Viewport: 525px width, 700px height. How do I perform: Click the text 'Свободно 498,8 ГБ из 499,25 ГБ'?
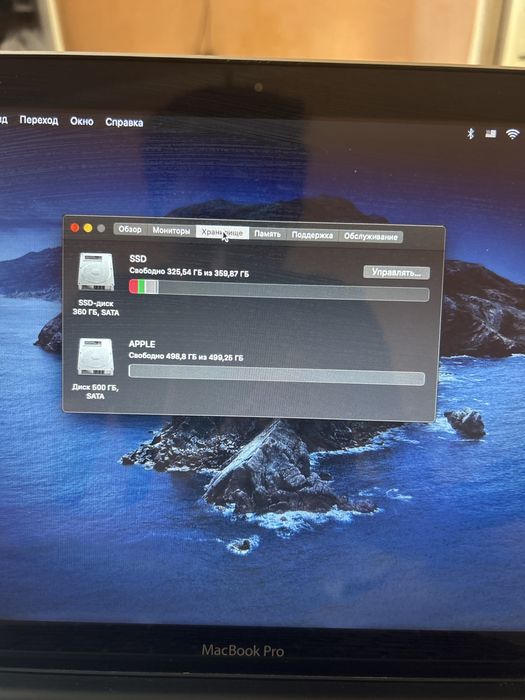[x=186, y=357]
